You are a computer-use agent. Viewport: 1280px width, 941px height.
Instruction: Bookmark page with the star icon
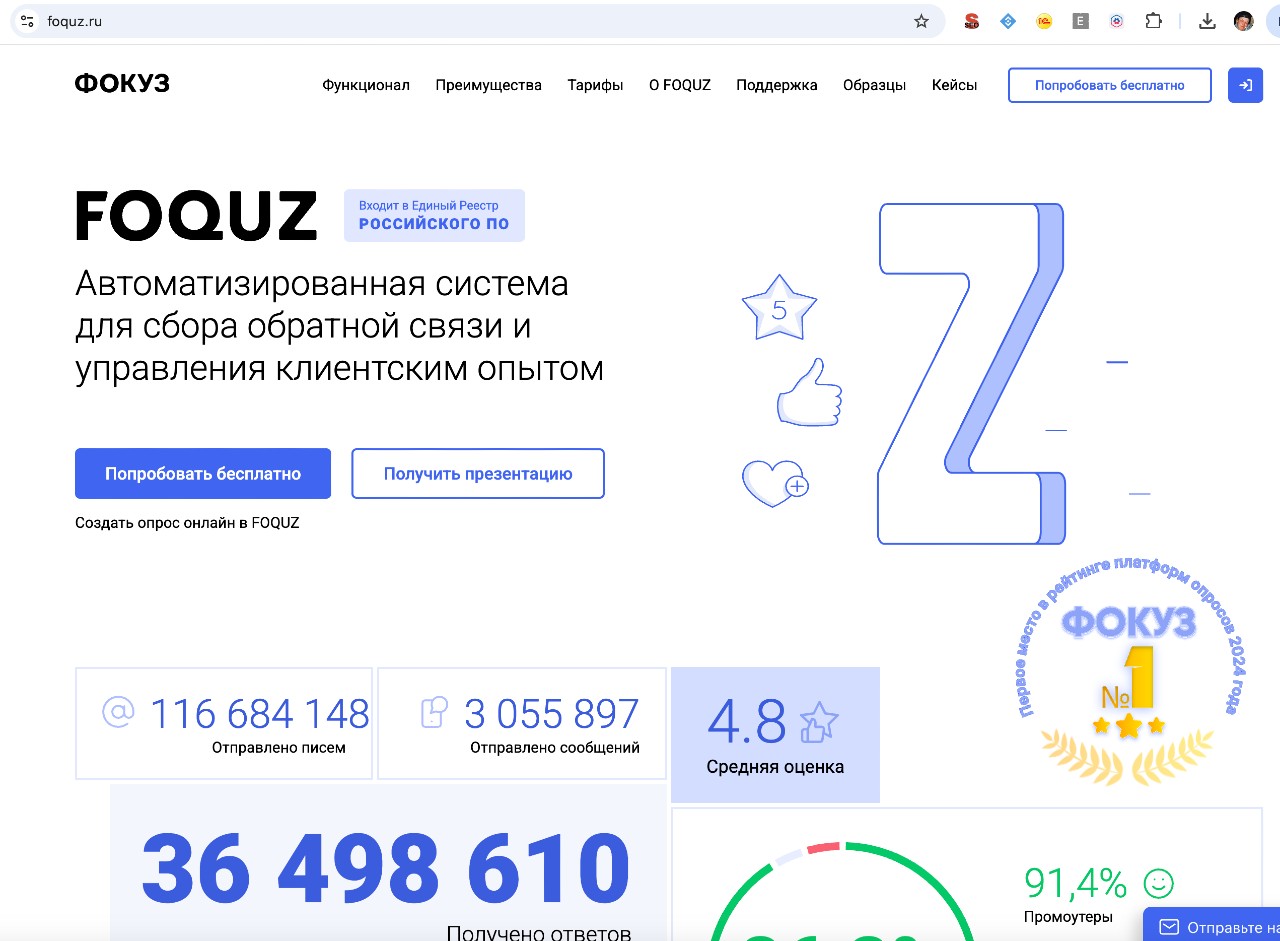(921, 21)
